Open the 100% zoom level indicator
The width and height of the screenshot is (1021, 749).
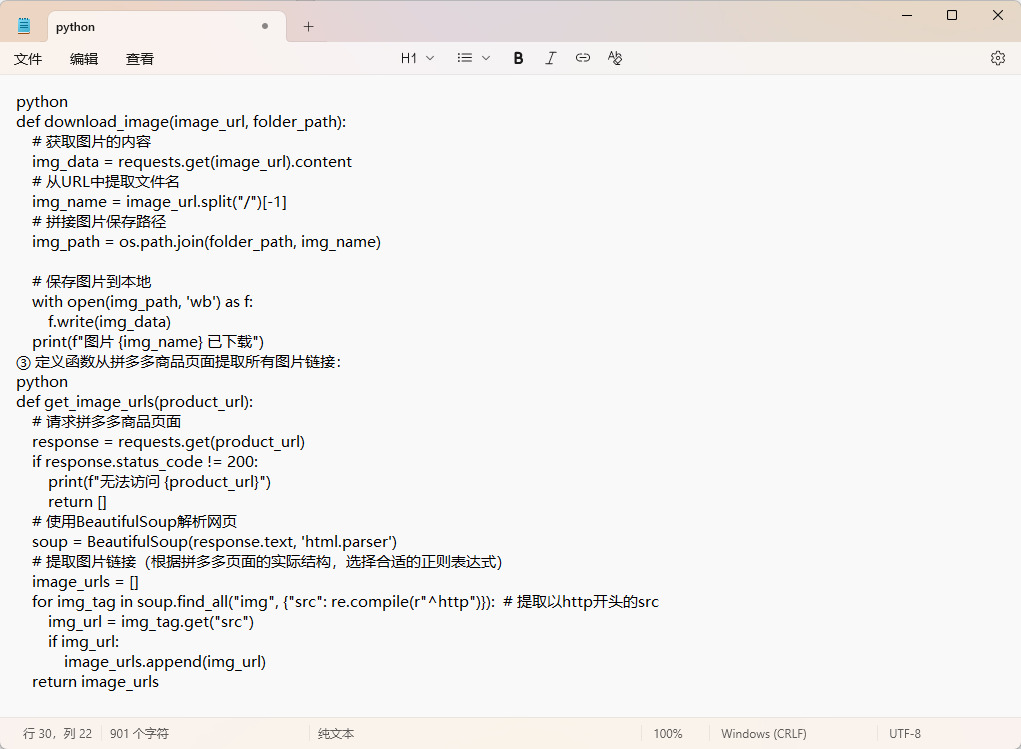tap(668, 734)
